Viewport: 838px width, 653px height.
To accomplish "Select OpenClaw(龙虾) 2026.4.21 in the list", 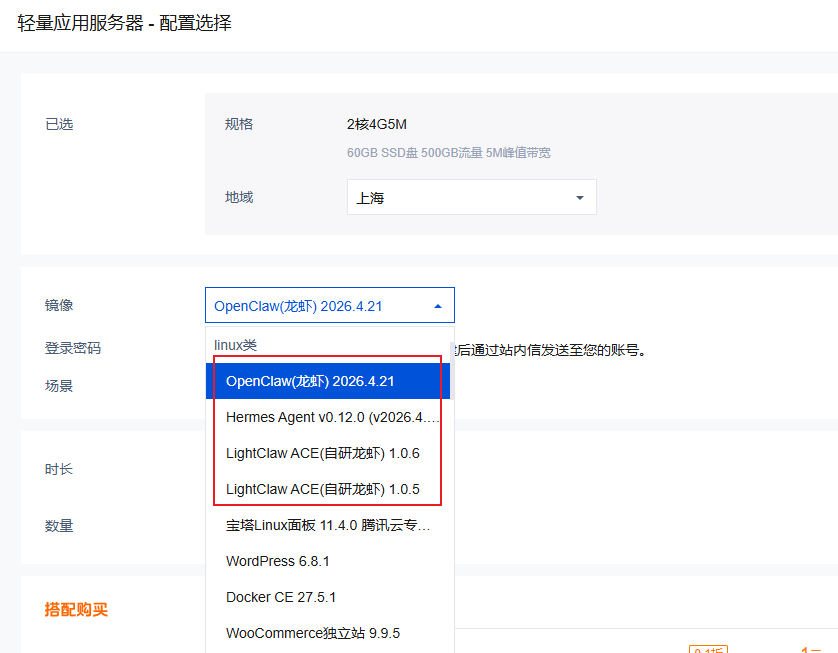I will 328,381.
